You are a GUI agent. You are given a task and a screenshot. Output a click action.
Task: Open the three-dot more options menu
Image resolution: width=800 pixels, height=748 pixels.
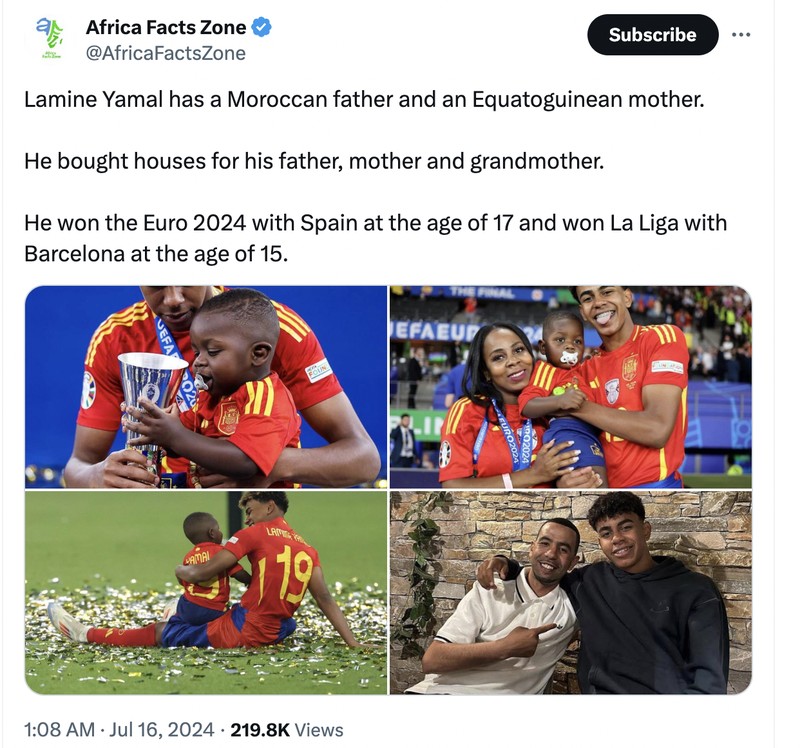point(740,35)
